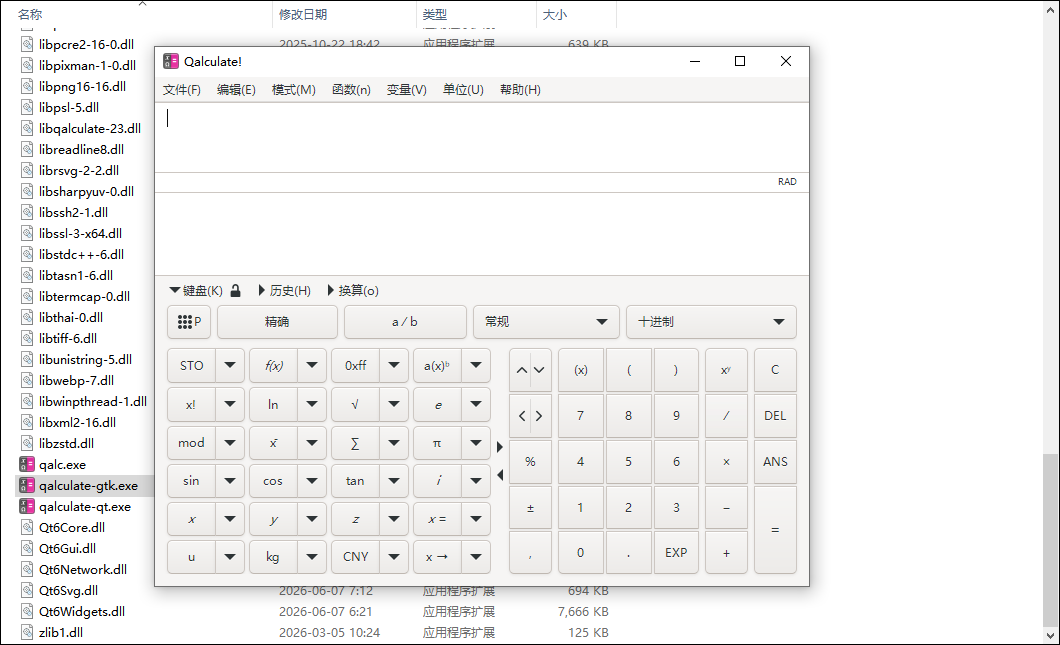Toggle the a / b fraction mode button
This screenshot has width=1060, height=645.
(405, 322)
